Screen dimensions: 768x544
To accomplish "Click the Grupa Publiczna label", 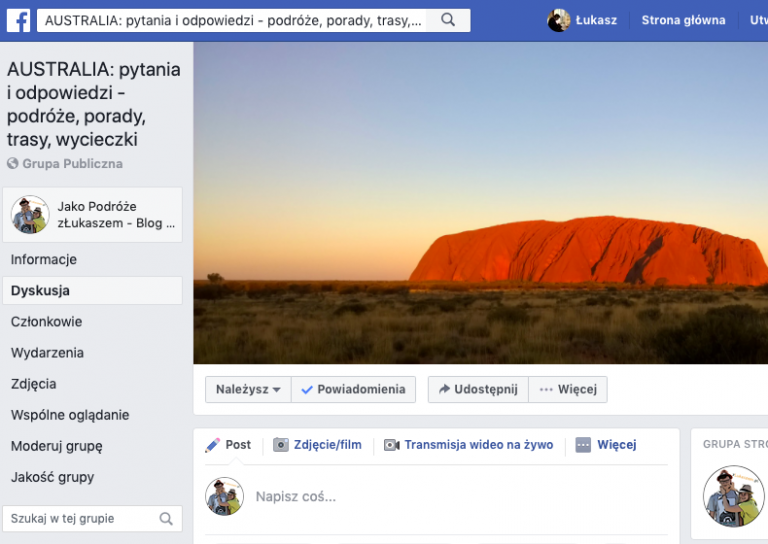I will (72, 164).
